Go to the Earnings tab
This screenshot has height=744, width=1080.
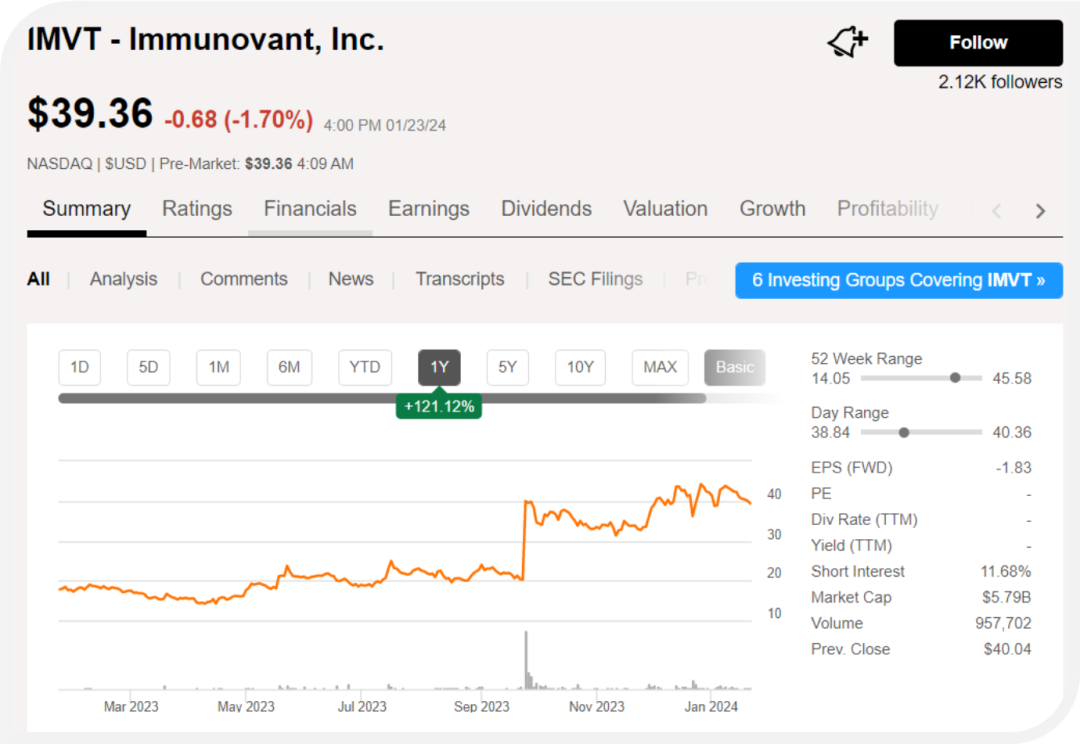click(428, 209)
